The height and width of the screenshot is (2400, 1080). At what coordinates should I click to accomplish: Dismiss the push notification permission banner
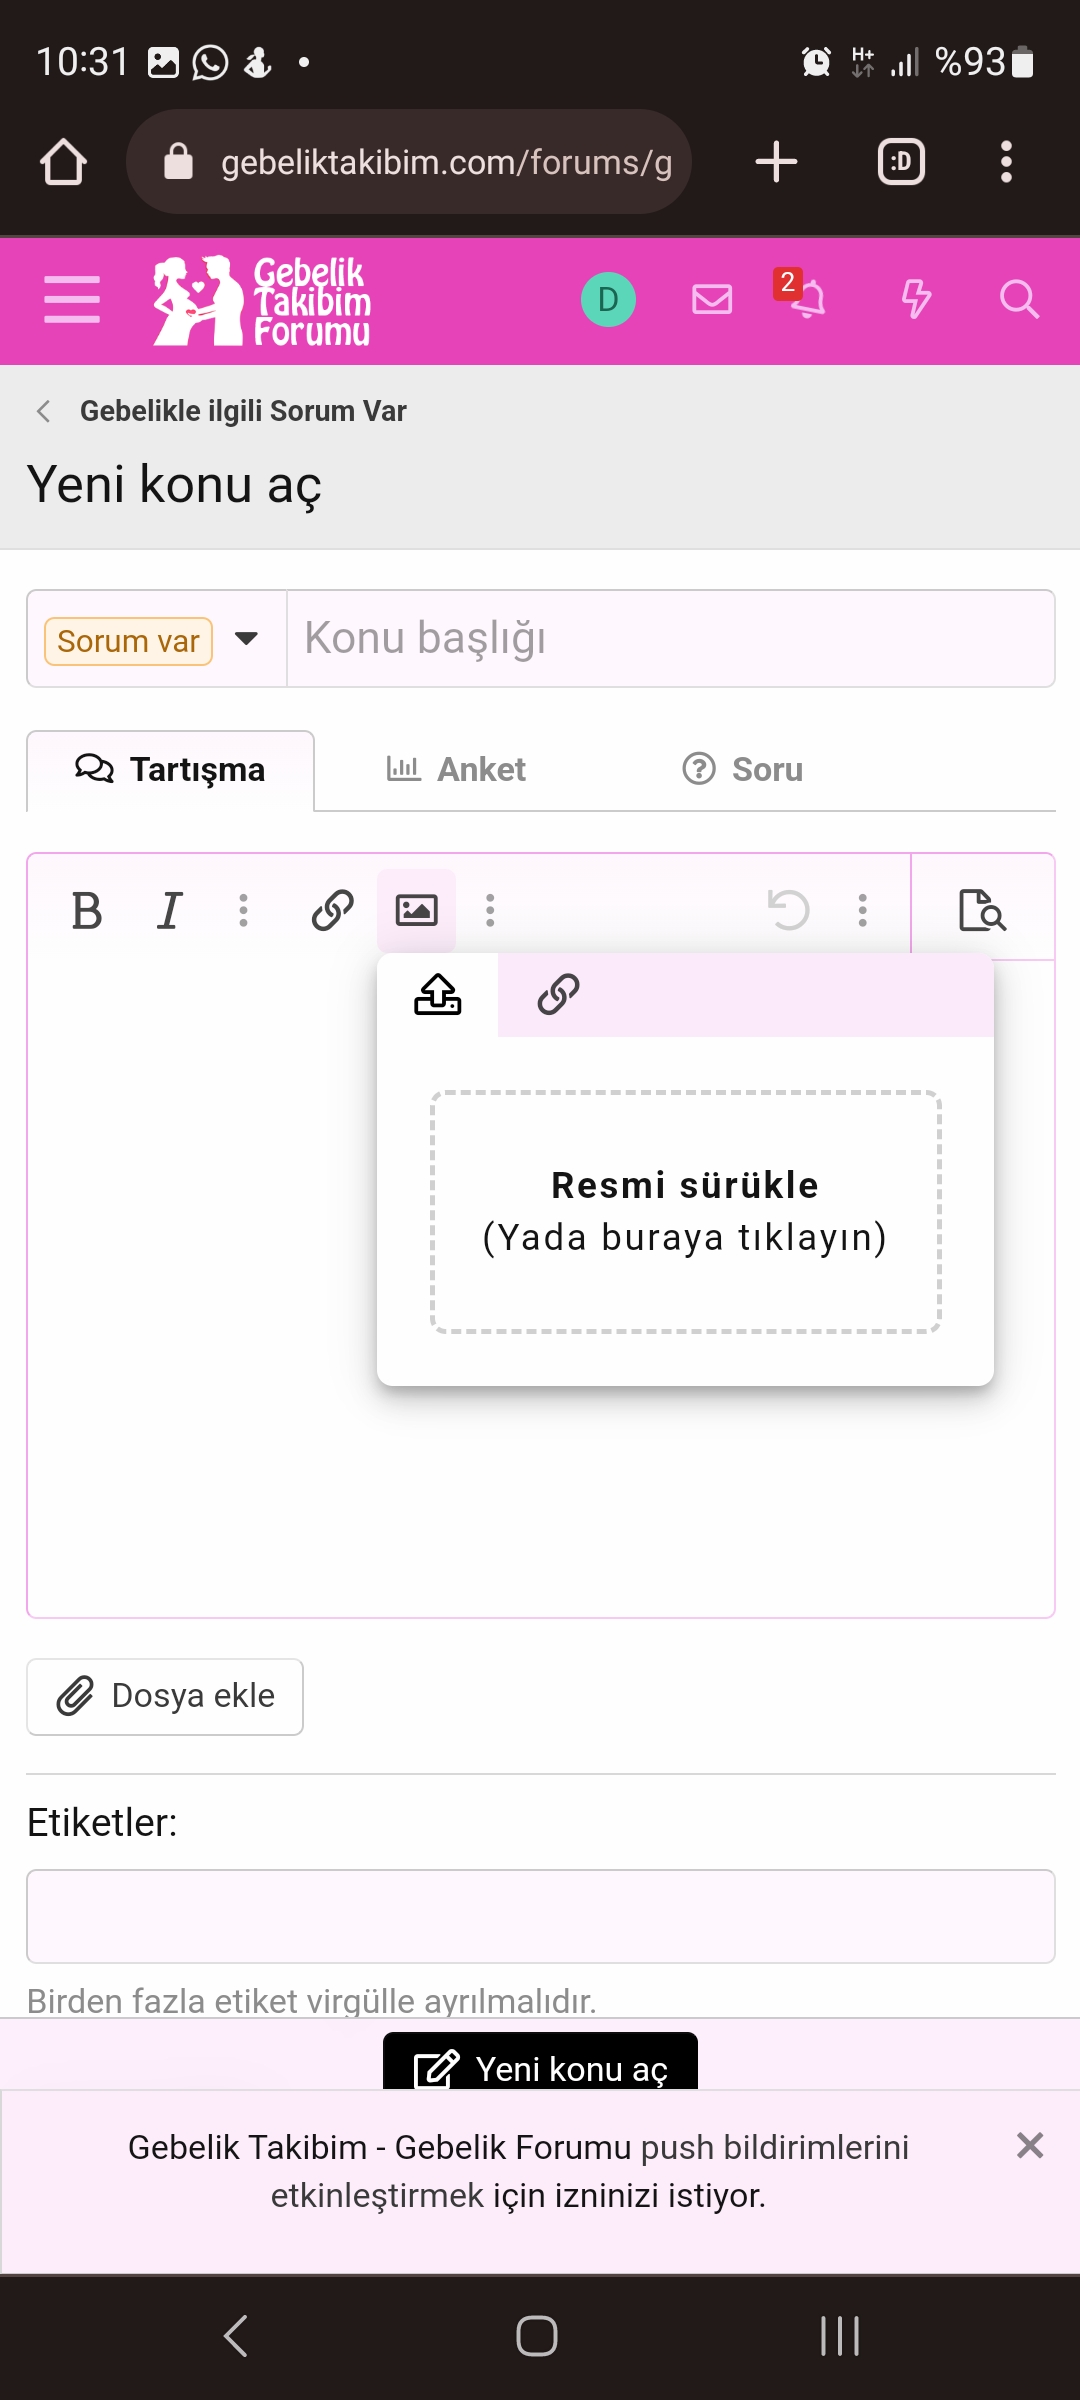point(1029,2146)
